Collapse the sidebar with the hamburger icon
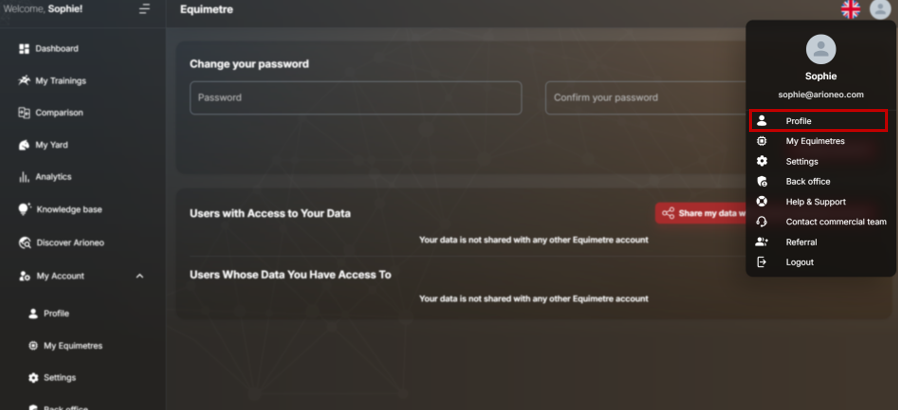898x410 pixels. [144, 9]
